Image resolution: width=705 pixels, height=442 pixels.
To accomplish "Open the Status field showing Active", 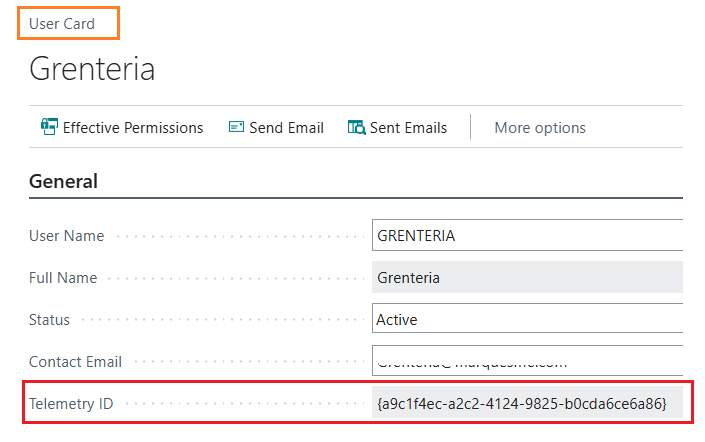I will click(527, 320).
